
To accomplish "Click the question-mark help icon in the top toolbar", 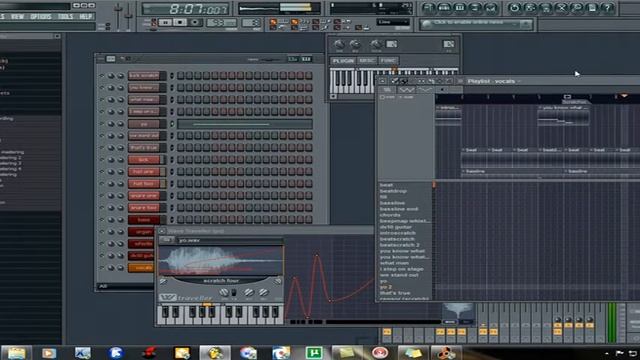I will [608, 8].
